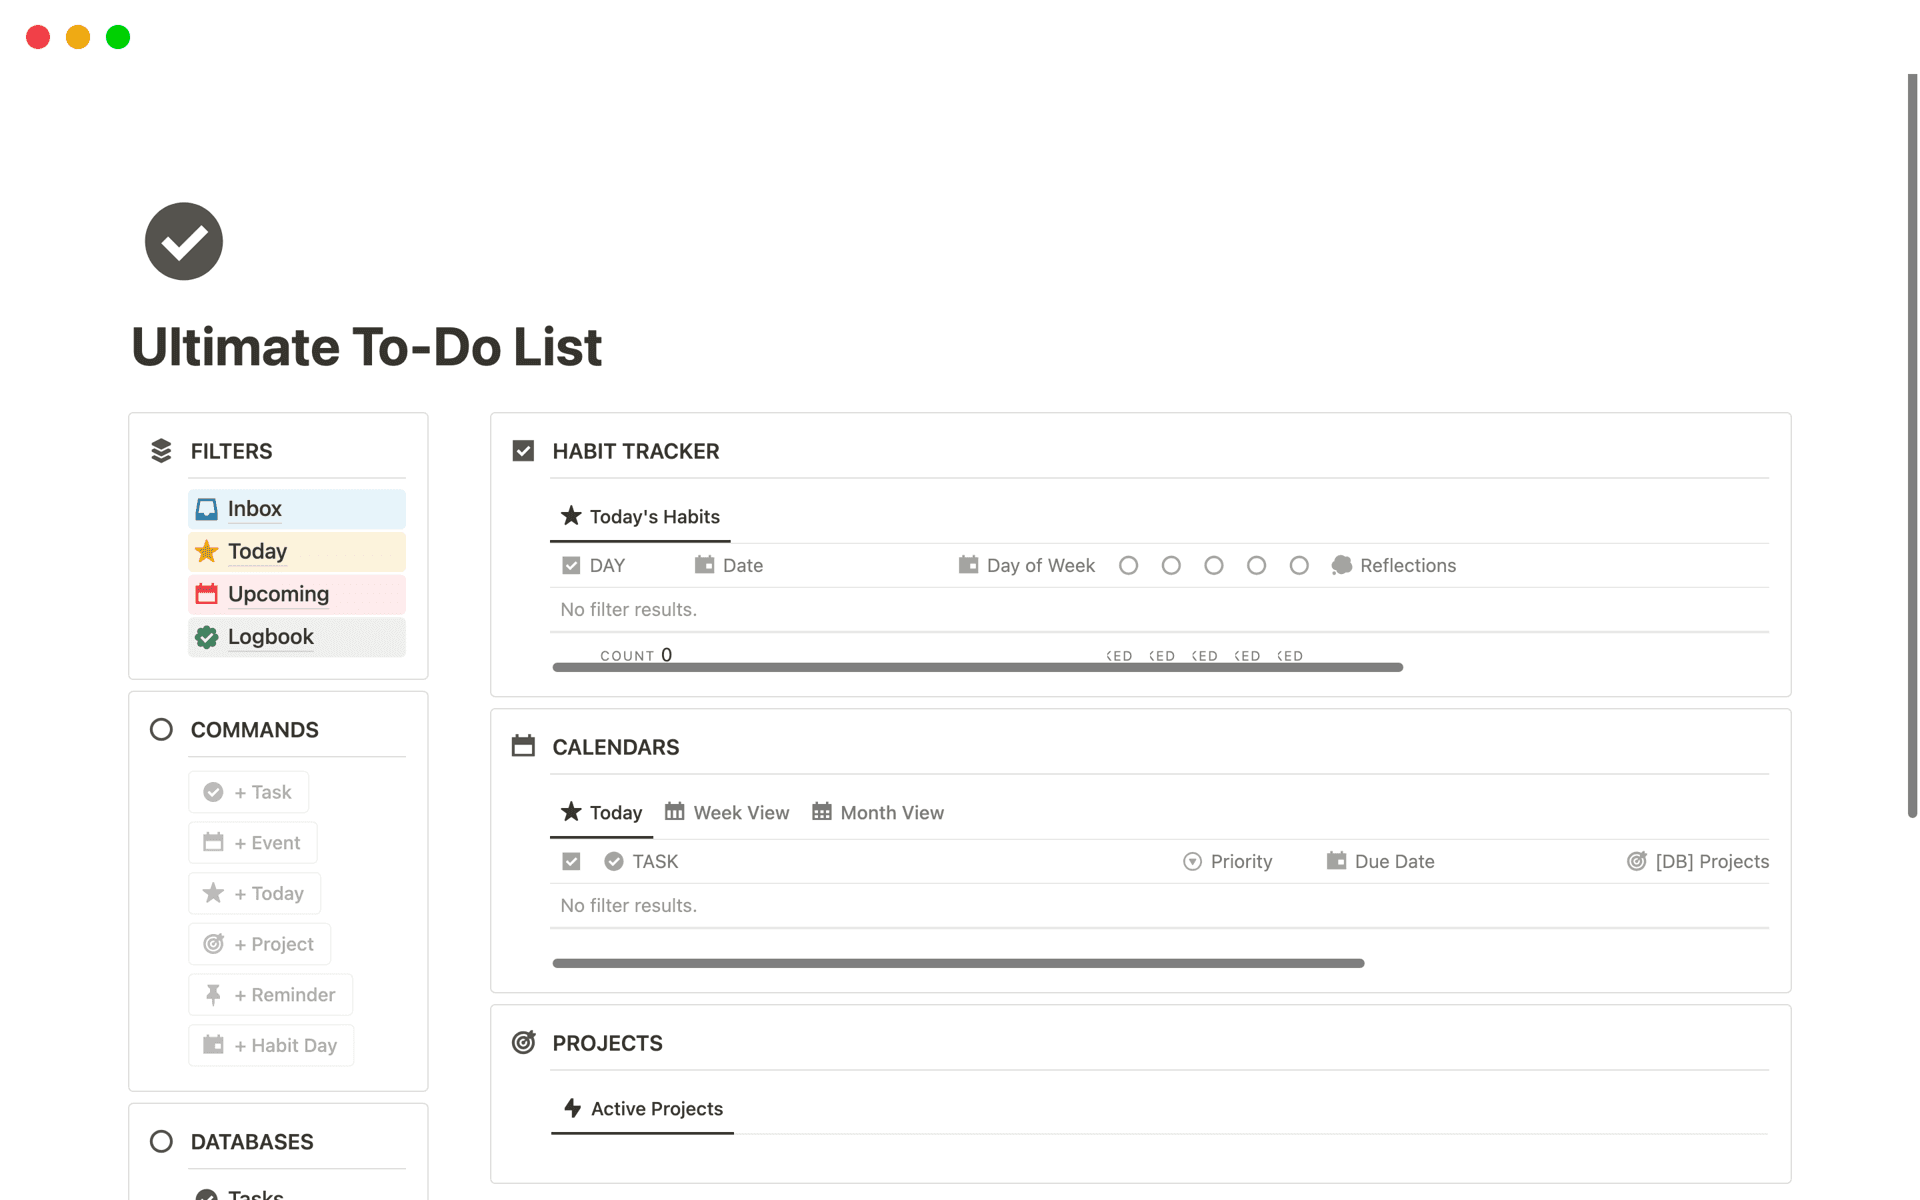
Task: Click the Calendars calendar icon
Action: [x=522, y=745]
